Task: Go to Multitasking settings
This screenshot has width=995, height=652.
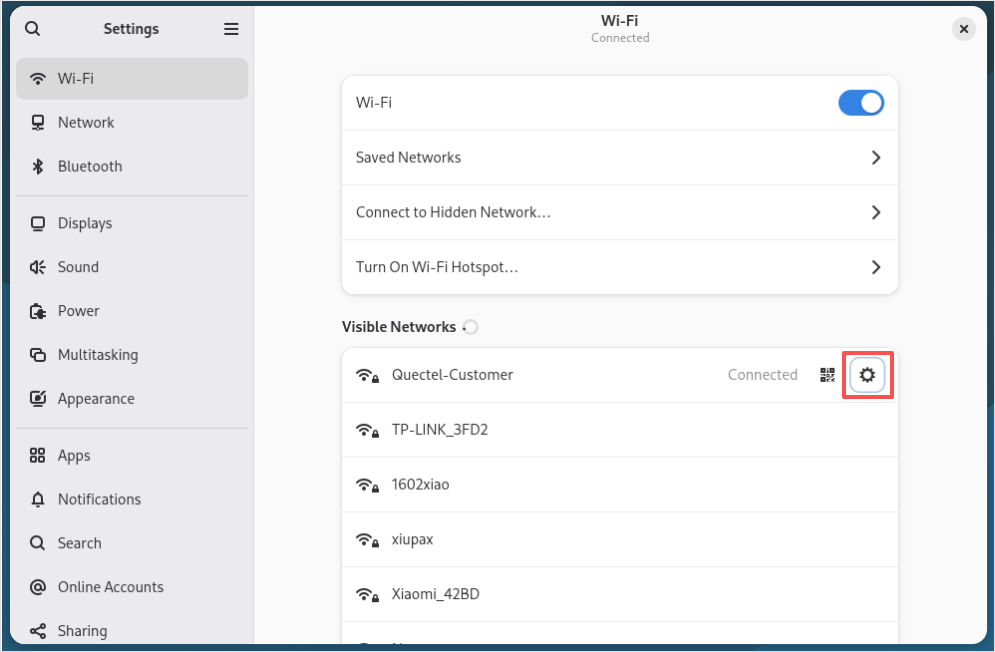Action: [98, 355]
